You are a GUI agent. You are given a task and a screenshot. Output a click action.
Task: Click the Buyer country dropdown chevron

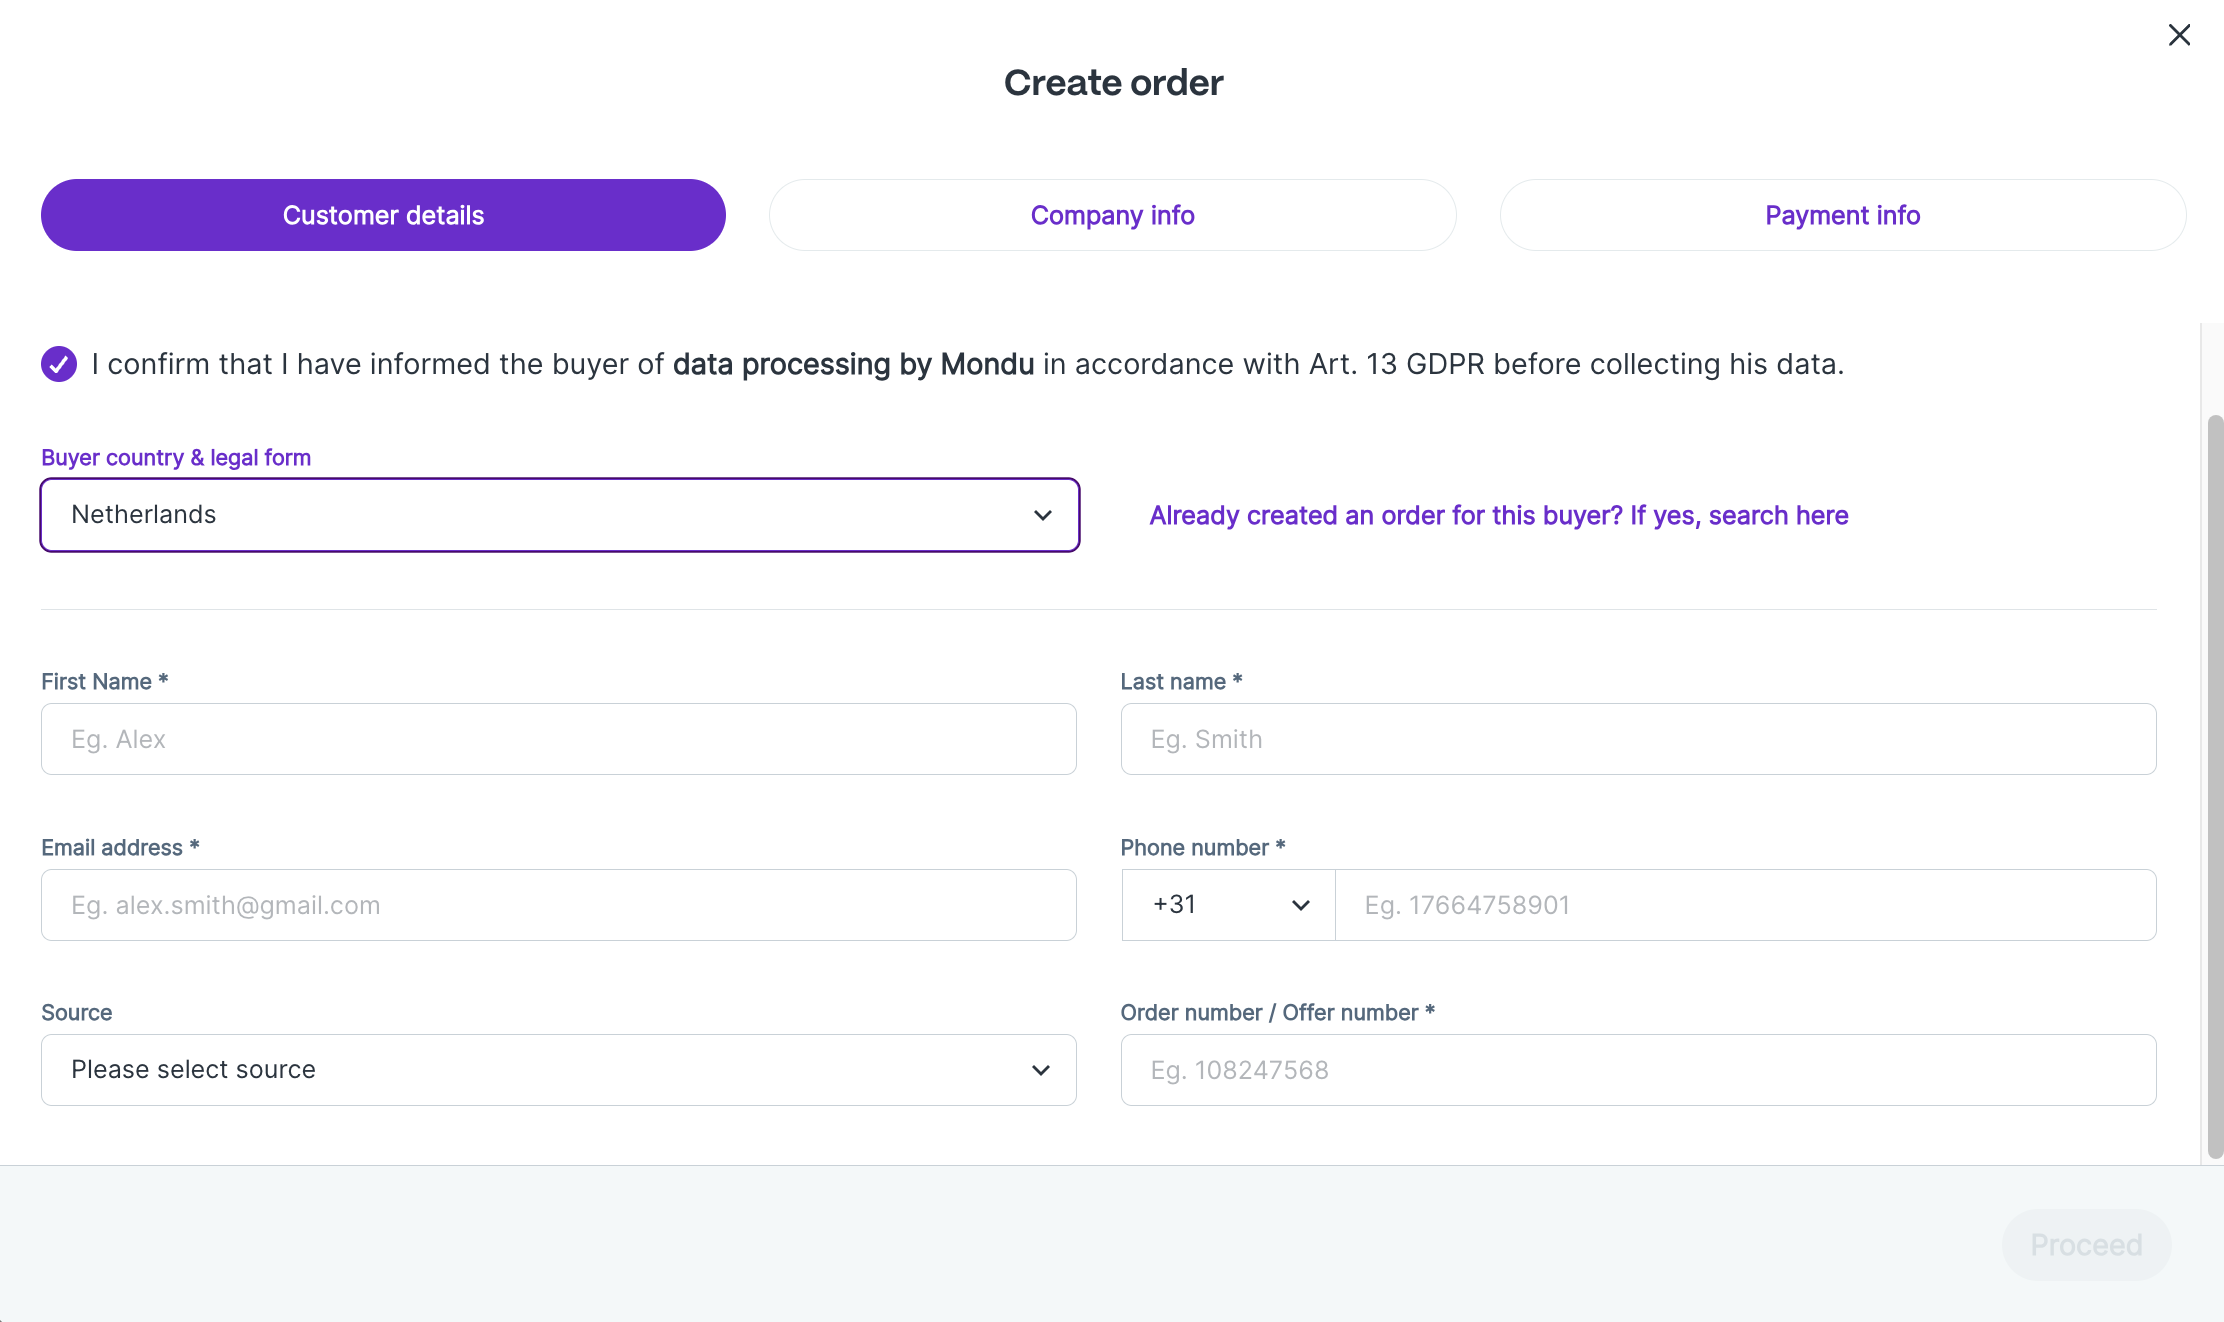[x=1043, y=515]
